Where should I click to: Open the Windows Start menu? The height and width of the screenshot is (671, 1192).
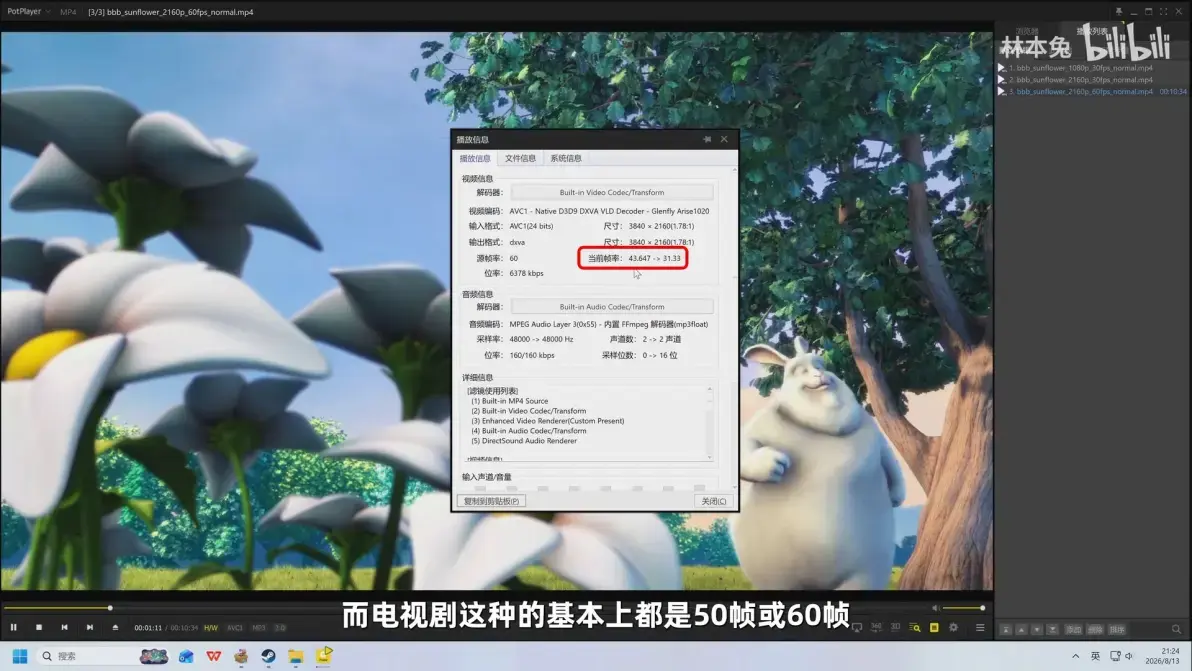(x=20, y=656)
